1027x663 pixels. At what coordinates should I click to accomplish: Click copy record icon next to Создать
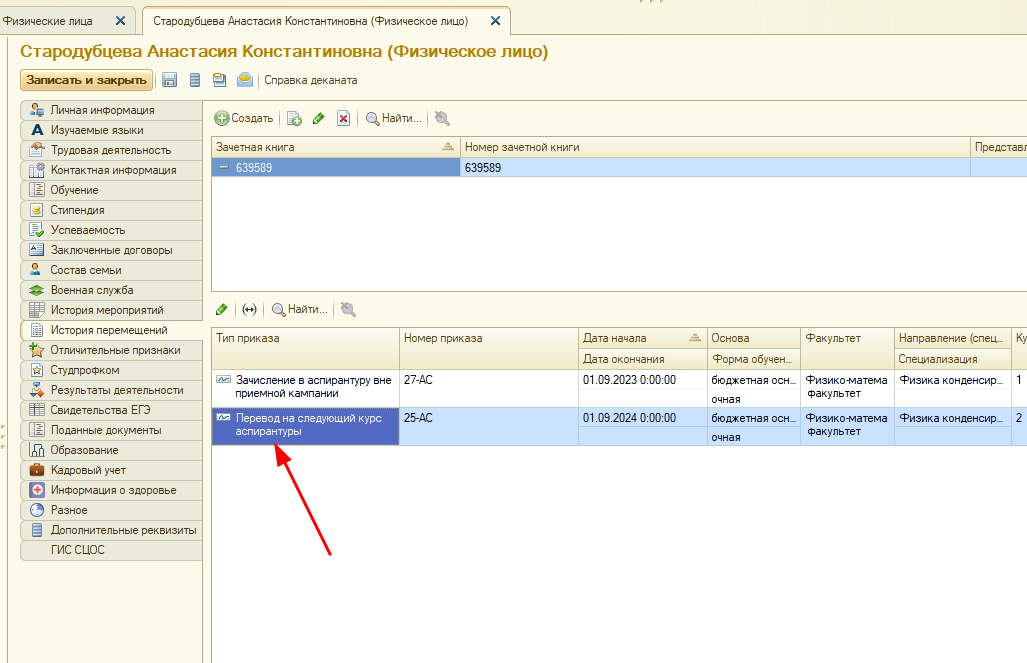(294, 118)
